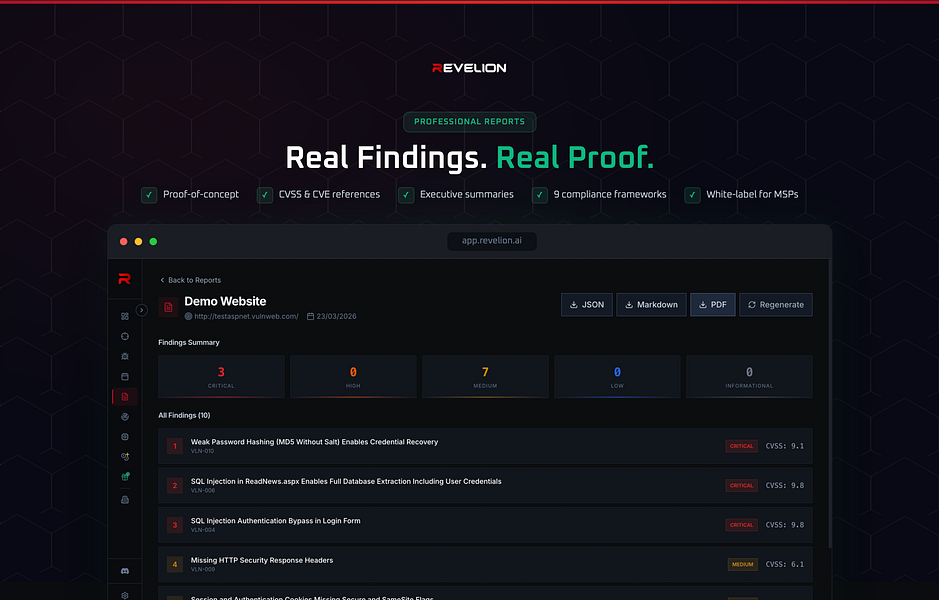The height and width of the screenshot is (600, 939).
Task: Click the MEDIUM tag on VLN-009 row
Action: click(x=743, y=564)
